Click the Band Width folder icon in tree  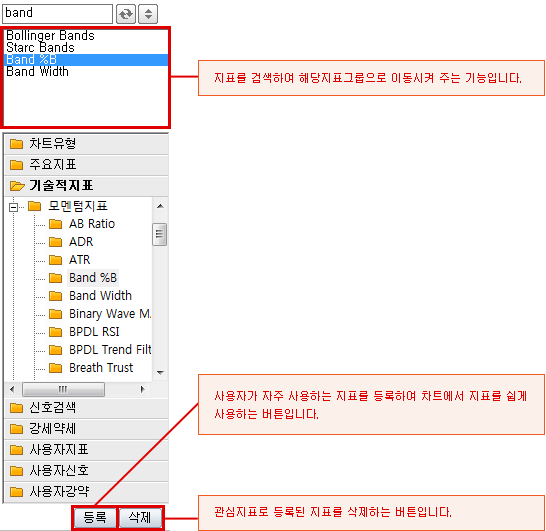pyautogui.click(x=55, y=296)
